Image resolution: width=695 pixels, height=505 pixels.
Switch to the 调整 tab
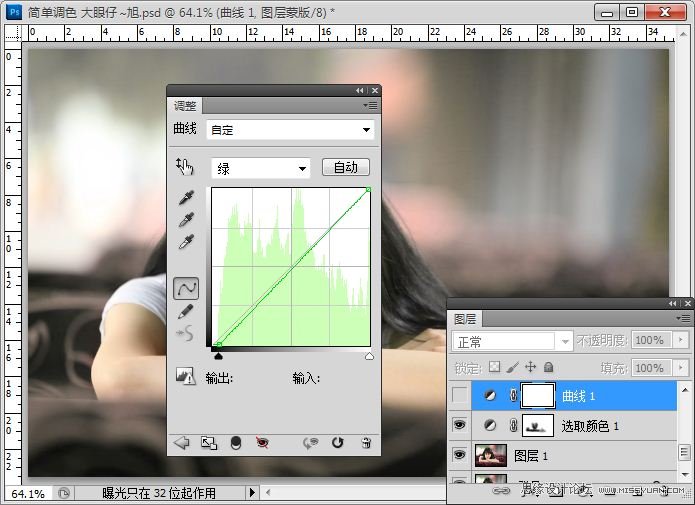[185, 106]
